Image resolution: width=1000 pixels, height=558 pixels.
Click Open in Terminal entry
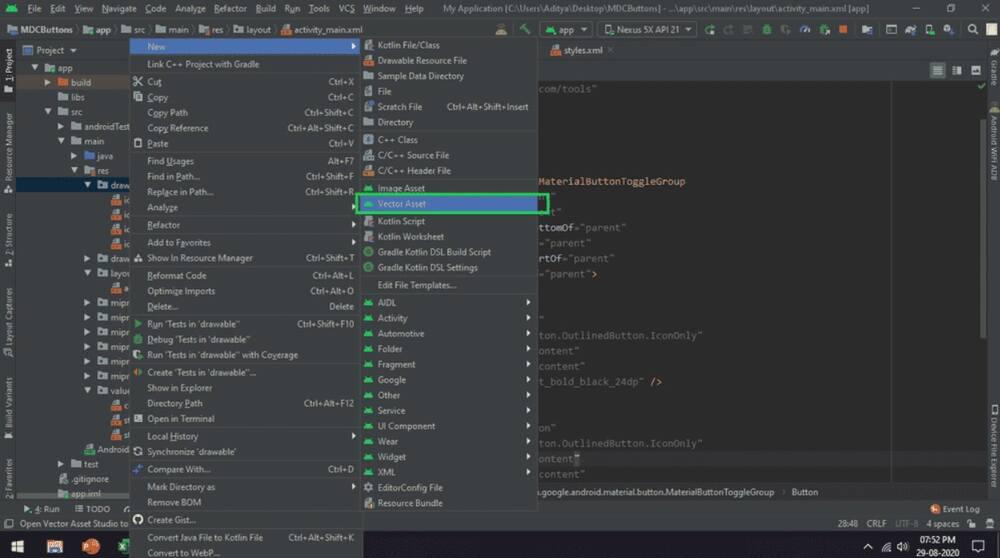(x=245, y=419)
